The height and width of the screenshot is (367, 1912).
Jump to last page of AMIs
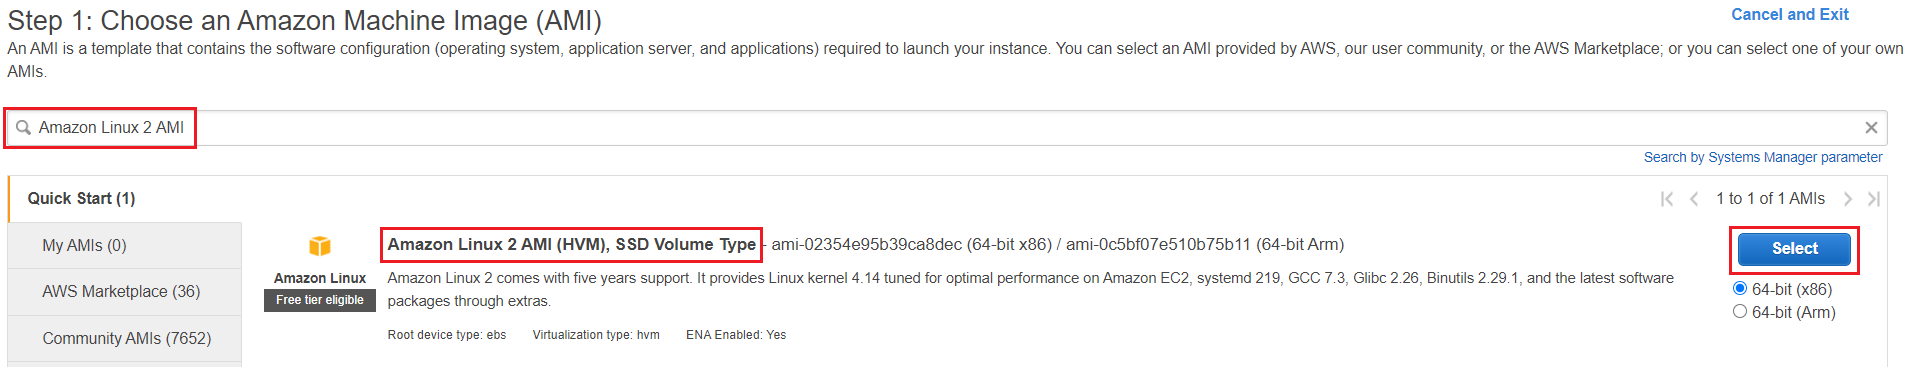pos(1874,199)
